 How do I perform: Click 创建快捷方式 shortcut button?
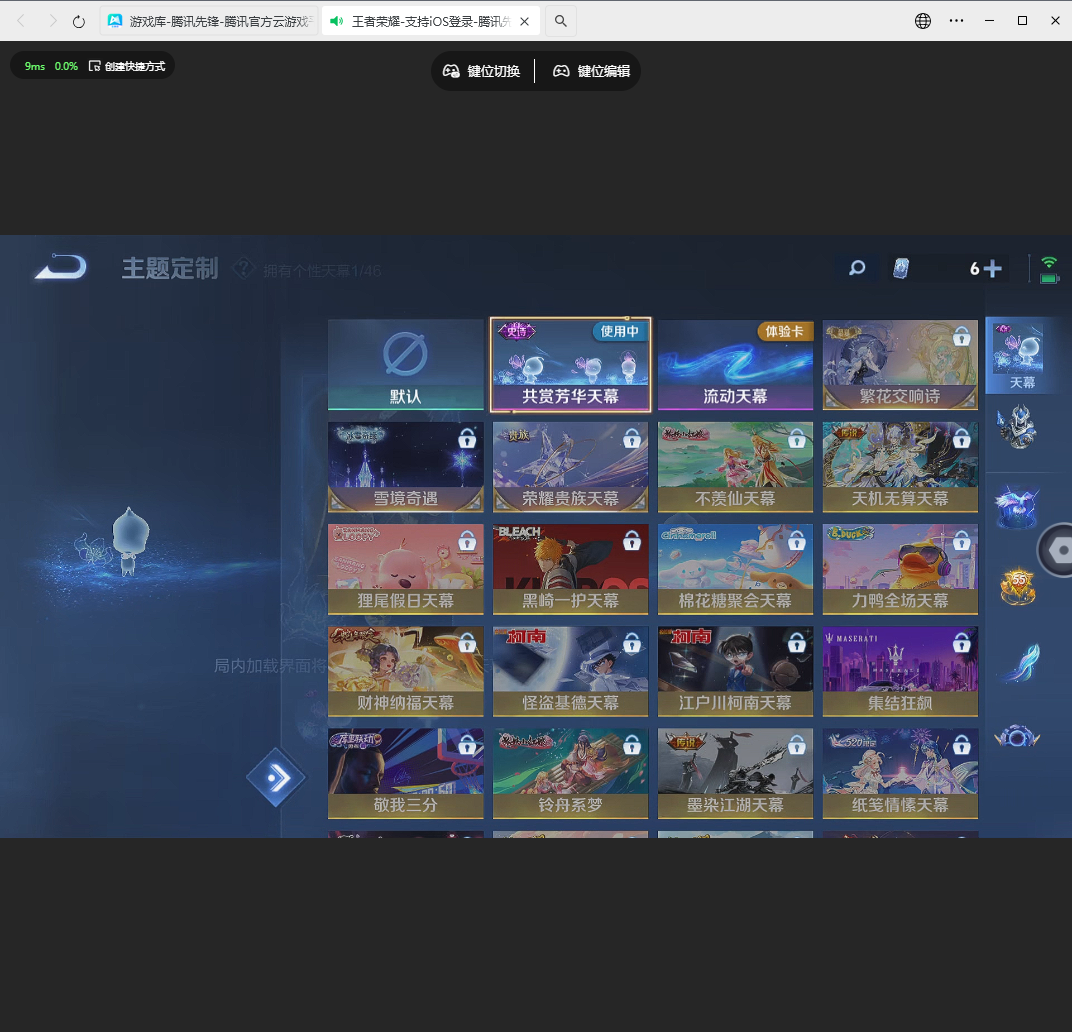127,66
